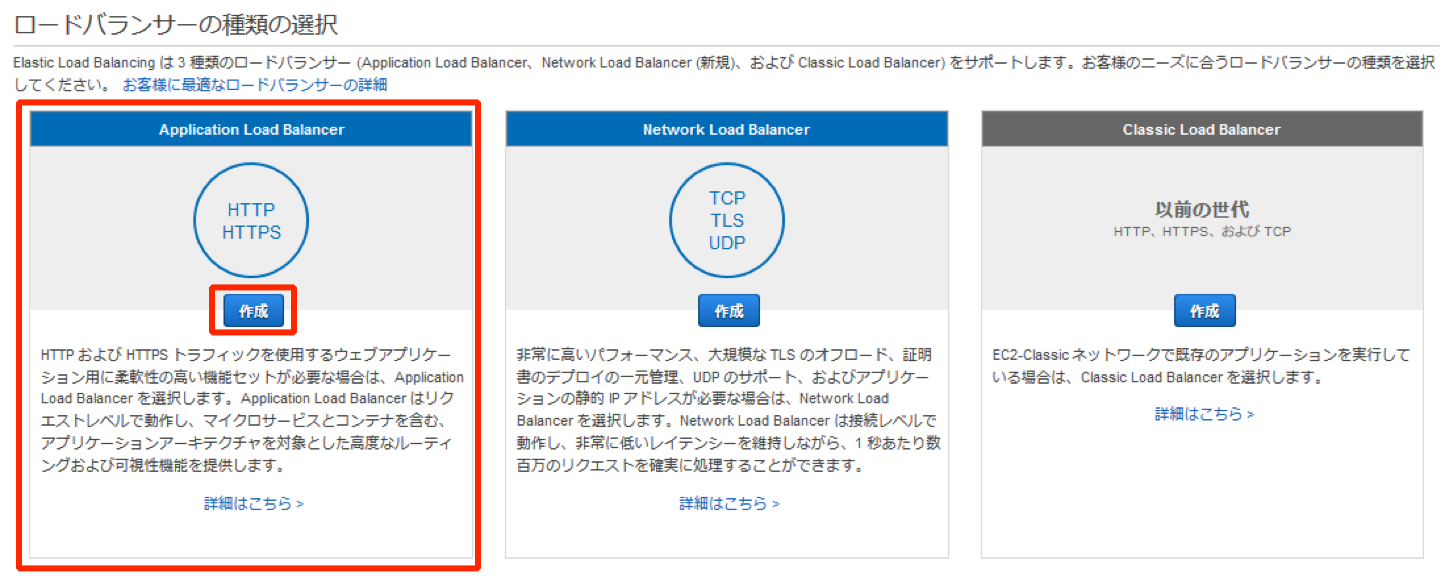Select the Classic Load Balancer header

click(x=1202, y=130)
